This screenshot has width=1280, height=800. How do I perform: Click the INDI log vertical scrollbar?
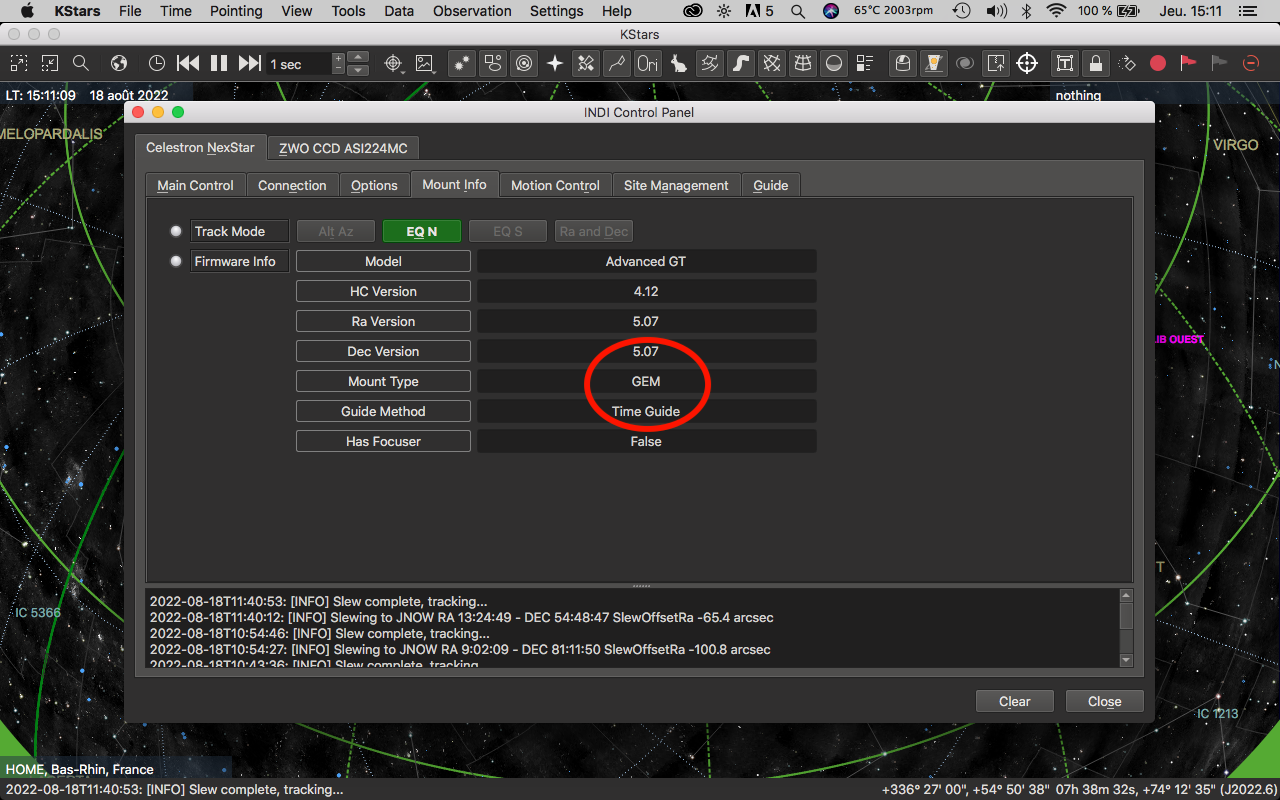coord(1126,628)
